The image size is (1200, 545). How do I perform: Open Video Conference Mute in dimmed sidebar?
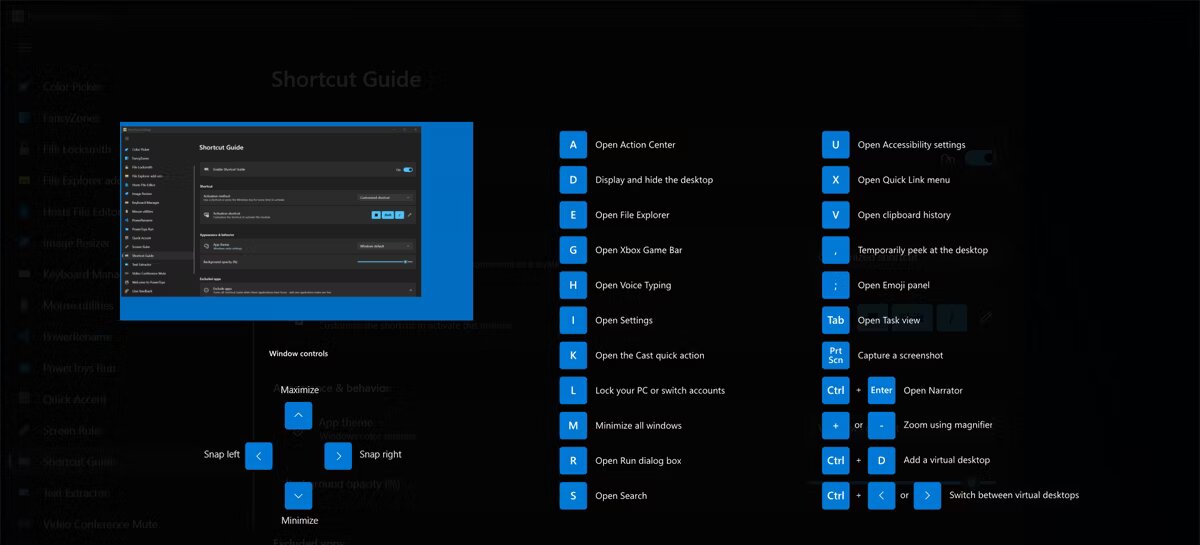click(x=100, y=524)
